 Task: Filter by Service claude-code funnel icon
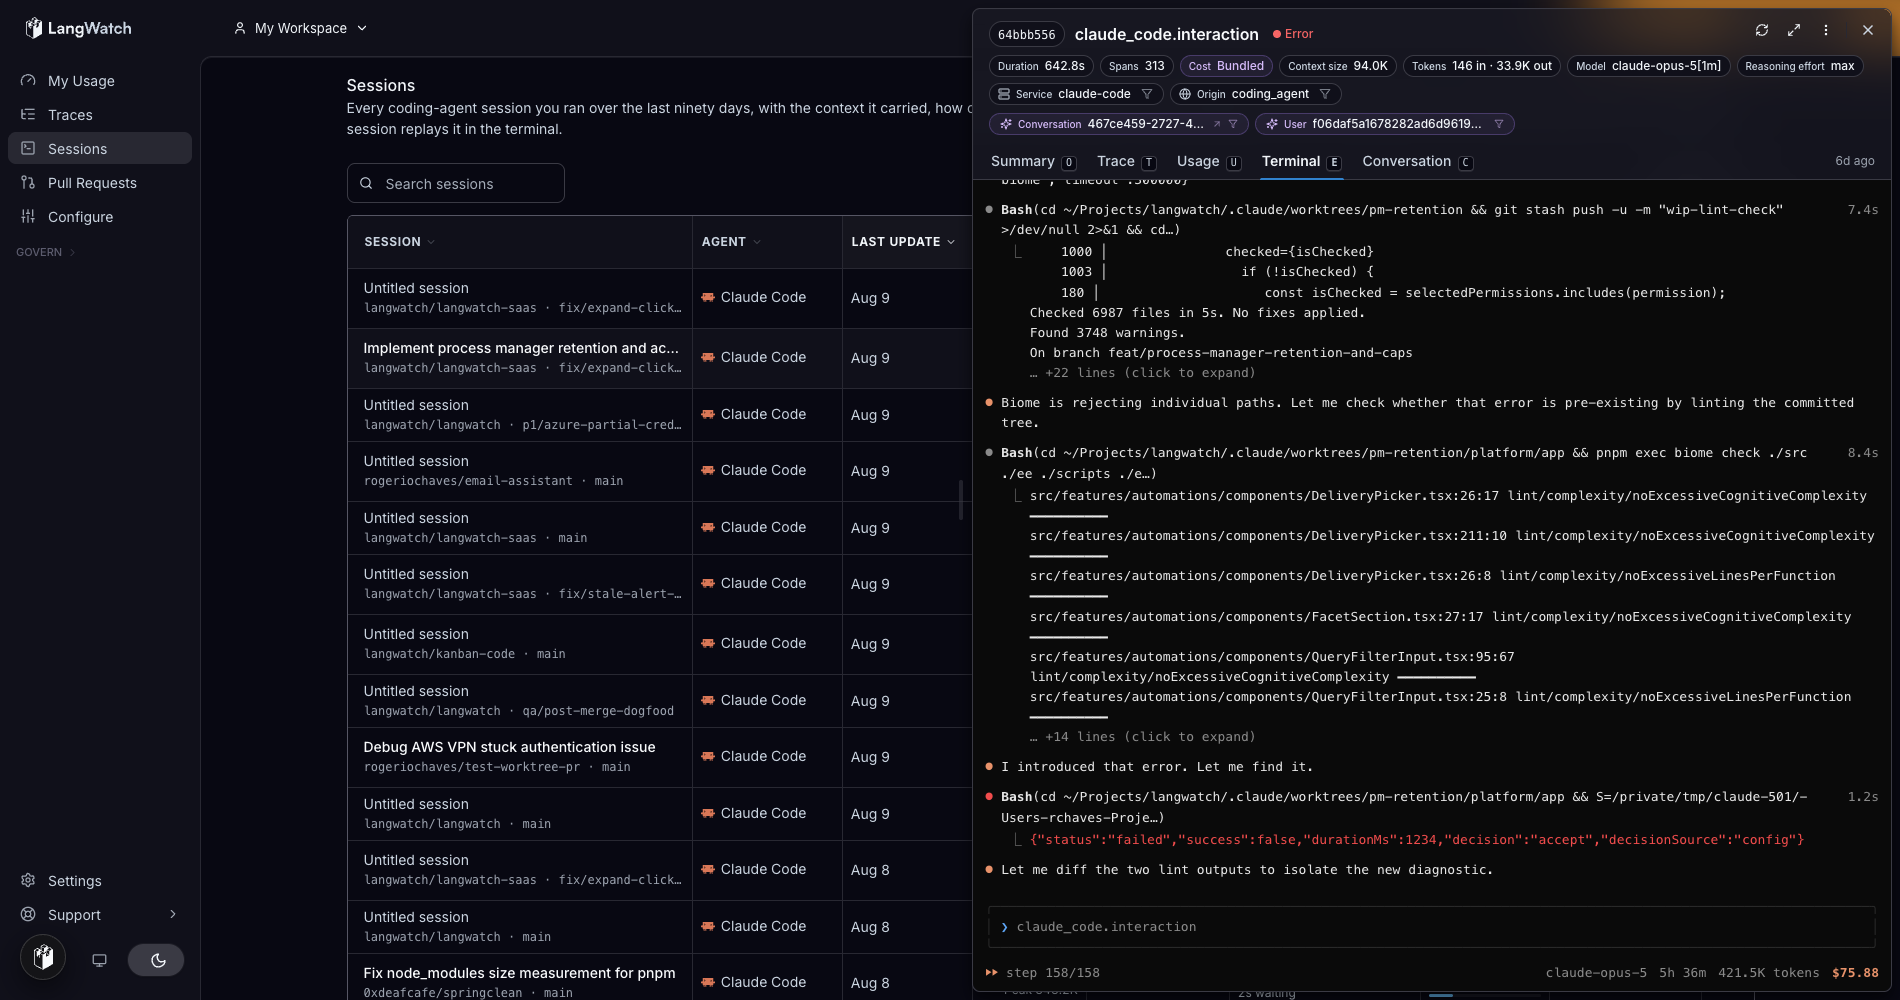(x=1147, y=94)
